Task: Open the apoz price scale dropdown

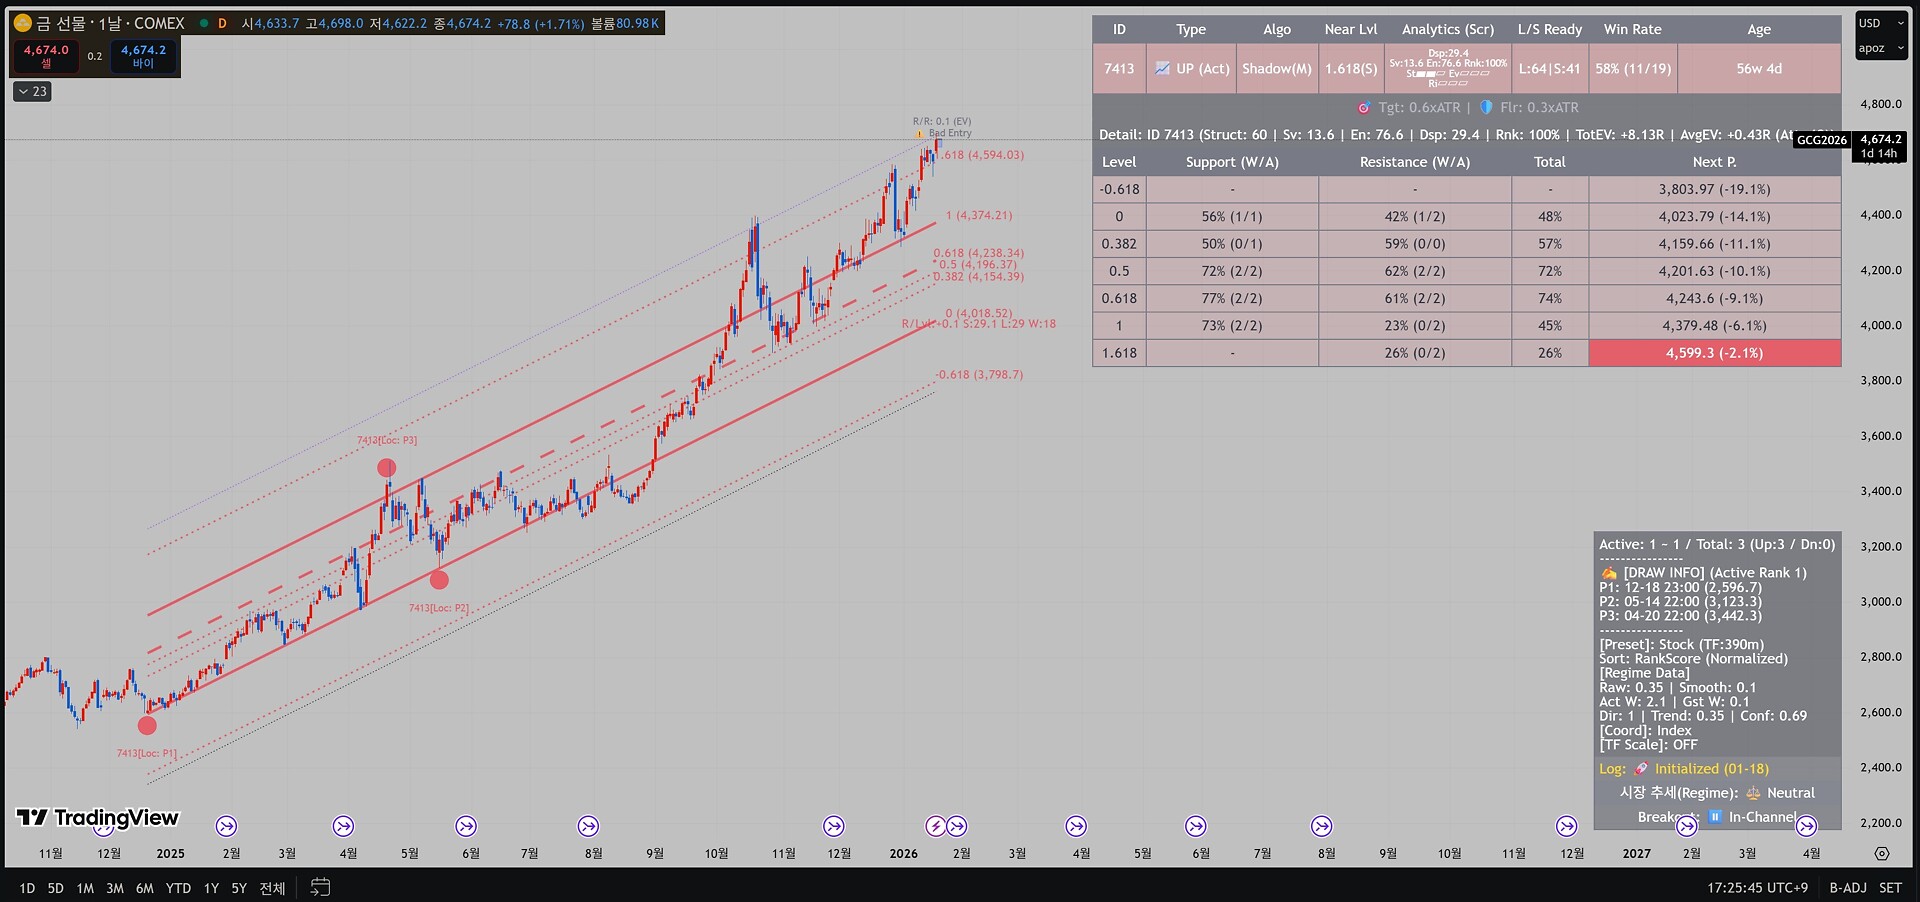Action: [x=1881, y=48]
